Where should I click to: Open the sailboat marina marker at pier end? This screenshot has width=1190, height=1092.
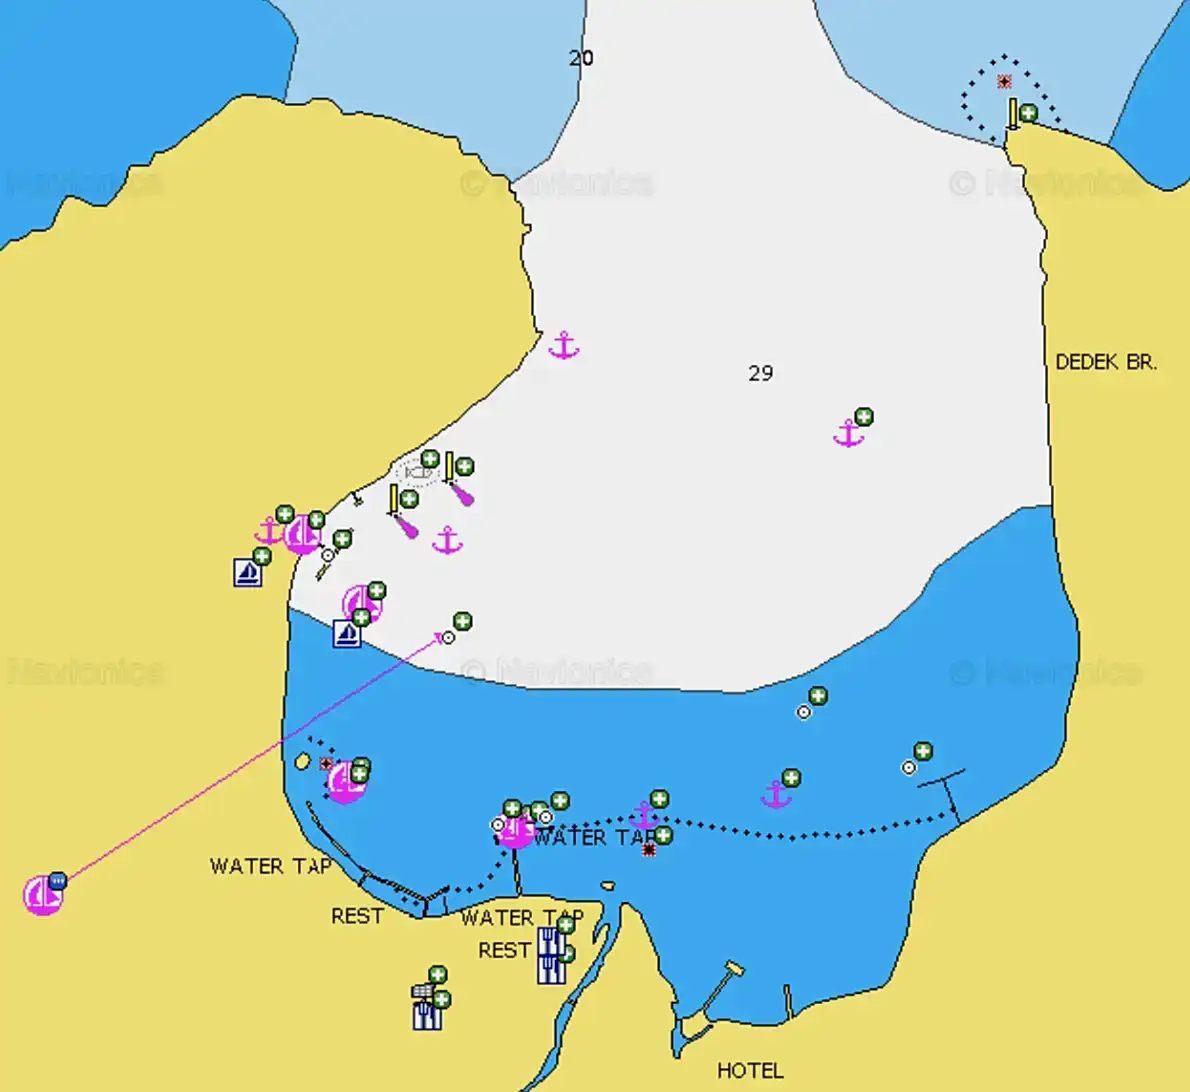tap(515, 830)
